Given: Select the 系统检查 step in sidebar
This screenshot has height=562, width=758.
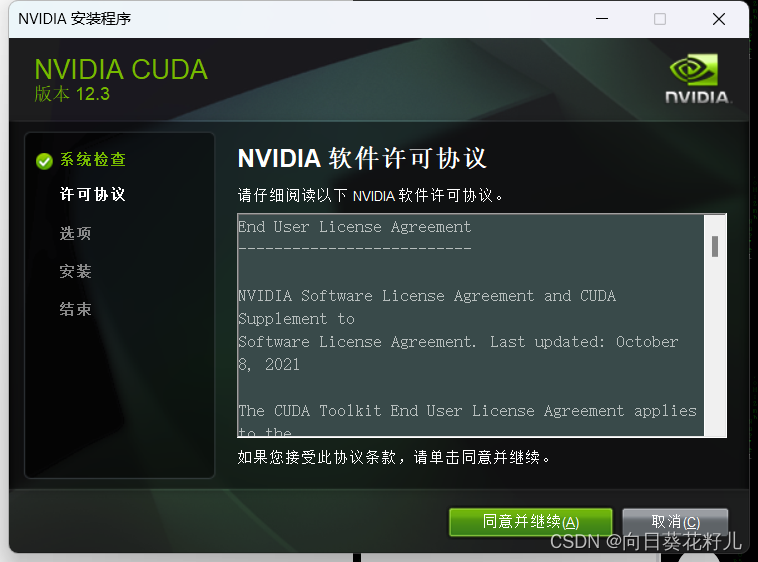Looking at the screenshot, I should click(x=93, y=159).
